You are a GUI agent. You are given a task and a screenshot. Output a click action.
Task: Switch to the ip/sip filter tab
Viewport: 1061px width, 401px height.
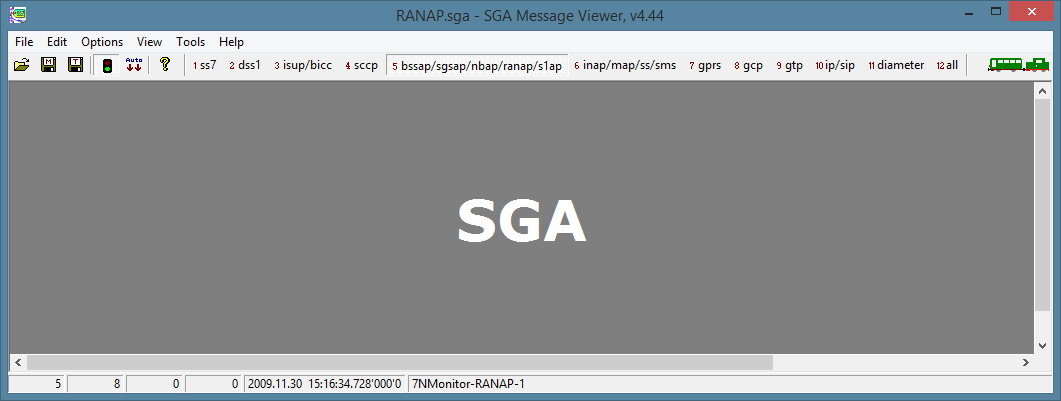coord(835,66)
